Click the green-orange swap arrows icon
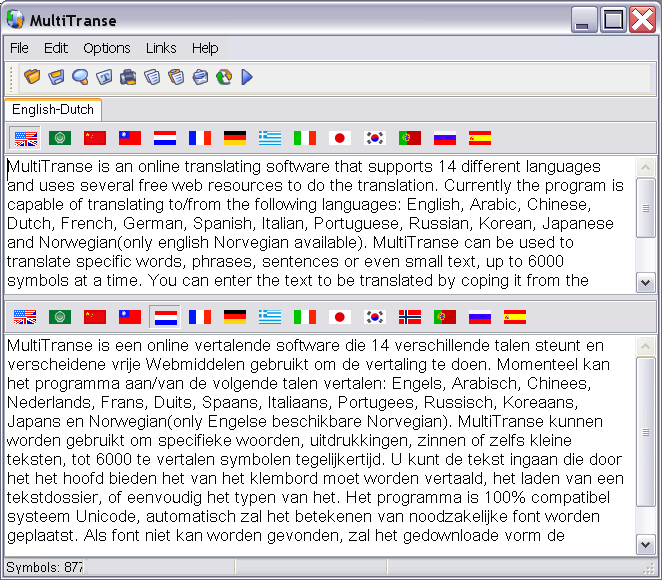The height and width of the screenshot is (580, 662). pos(224,77)
